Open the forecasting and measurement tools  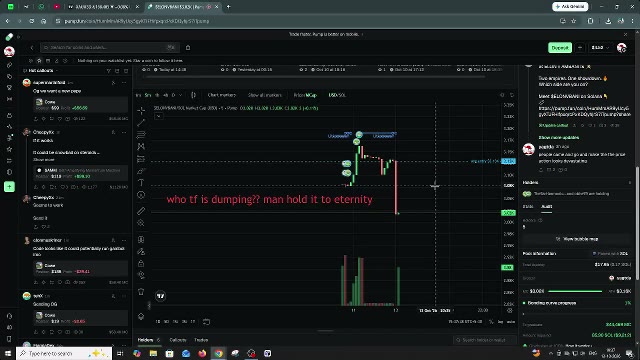pyautogui.click(x=141, y=159)
